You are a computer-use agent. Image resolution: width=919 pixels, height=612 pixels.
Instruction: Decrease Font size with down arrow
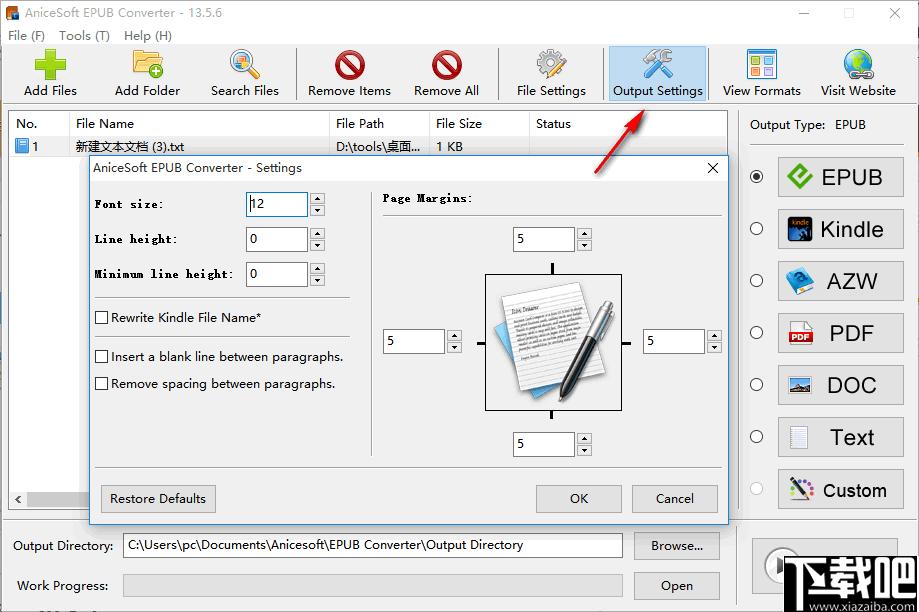(x=317, y=210)
